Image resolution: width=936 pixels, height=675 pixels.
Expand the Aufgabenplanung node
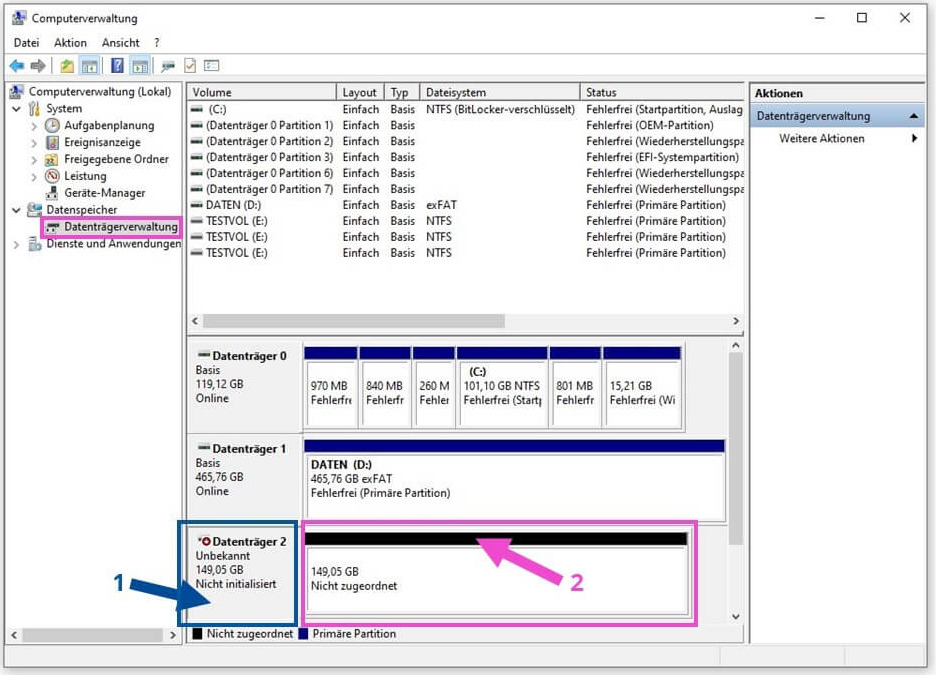34,126
